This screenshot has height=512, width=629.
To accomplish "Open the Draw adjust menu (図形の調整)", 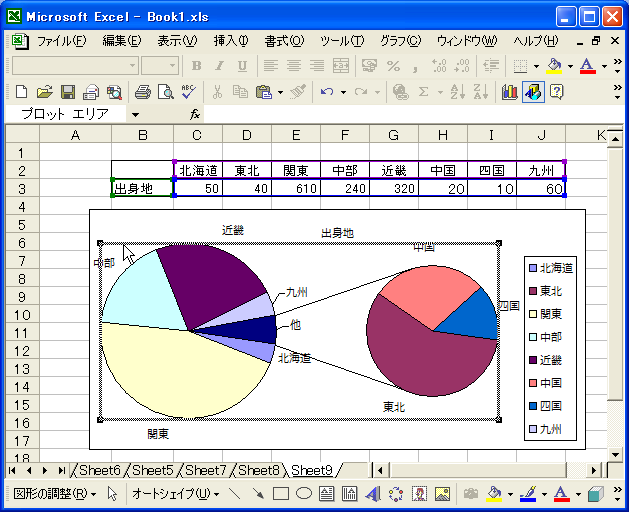I will (x=55, y=494).
